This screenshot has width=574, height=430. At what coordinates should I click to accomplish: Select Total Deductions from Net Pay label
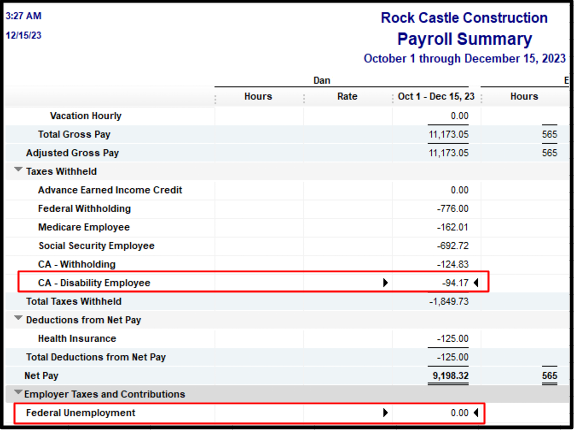pos(96,357)
